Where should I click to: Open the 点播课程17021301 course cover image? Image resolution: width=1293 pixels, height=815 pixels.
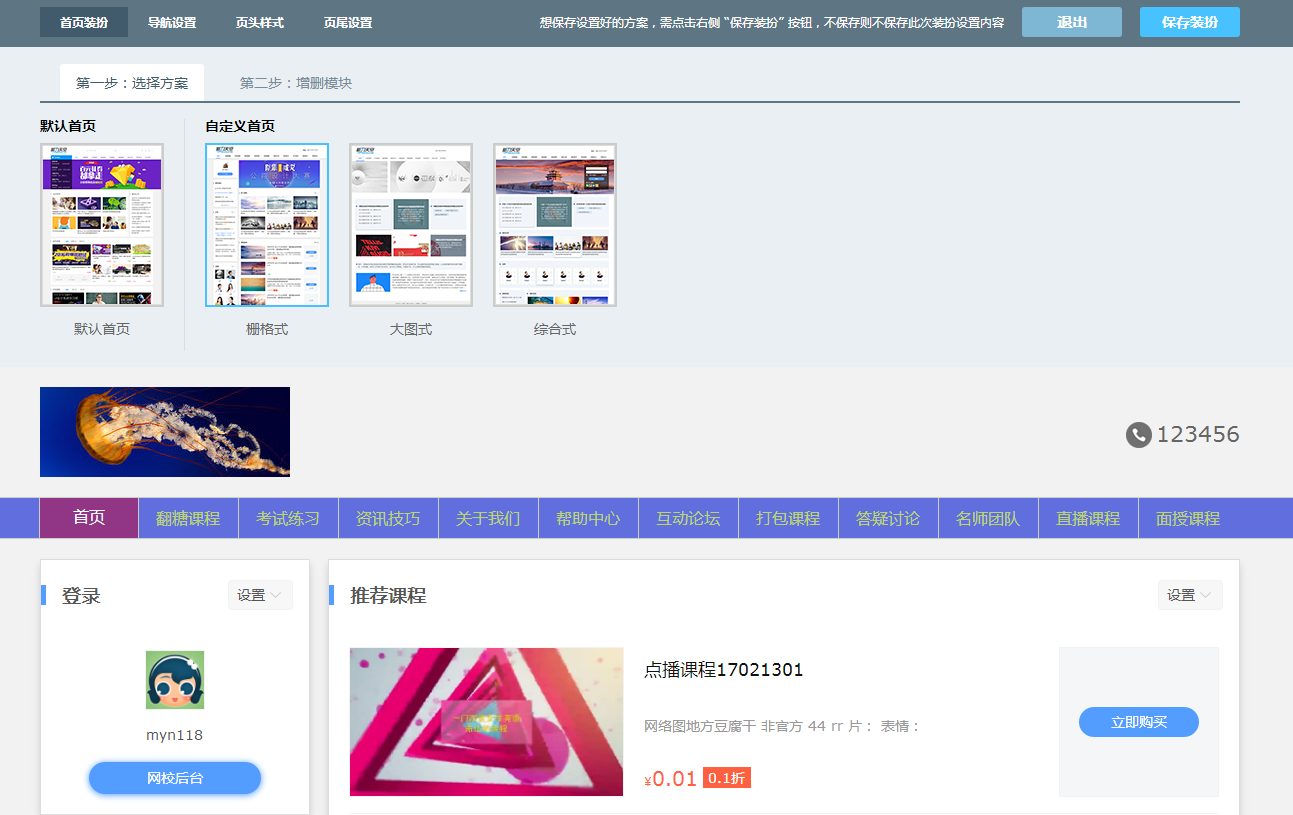486,722
